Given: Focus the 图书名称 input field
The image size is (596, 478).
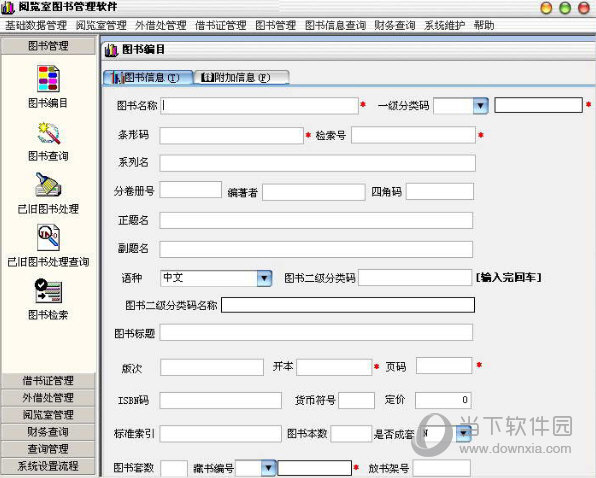Looking at the screenshot, I should tap(259, 106).
